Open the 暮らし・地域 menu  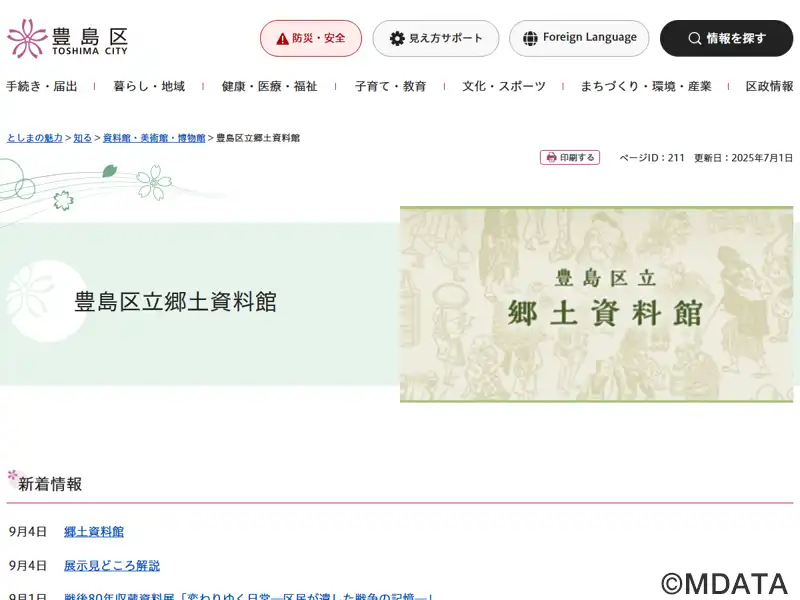149,86
